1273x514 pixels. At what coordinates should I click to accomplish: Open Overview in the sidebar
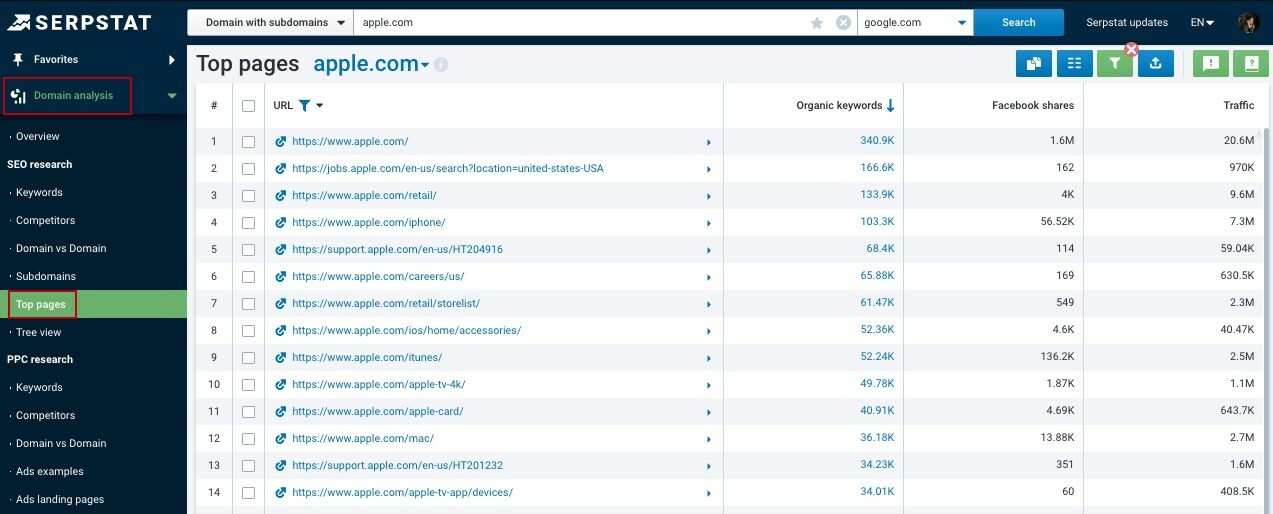pos(38,136)
